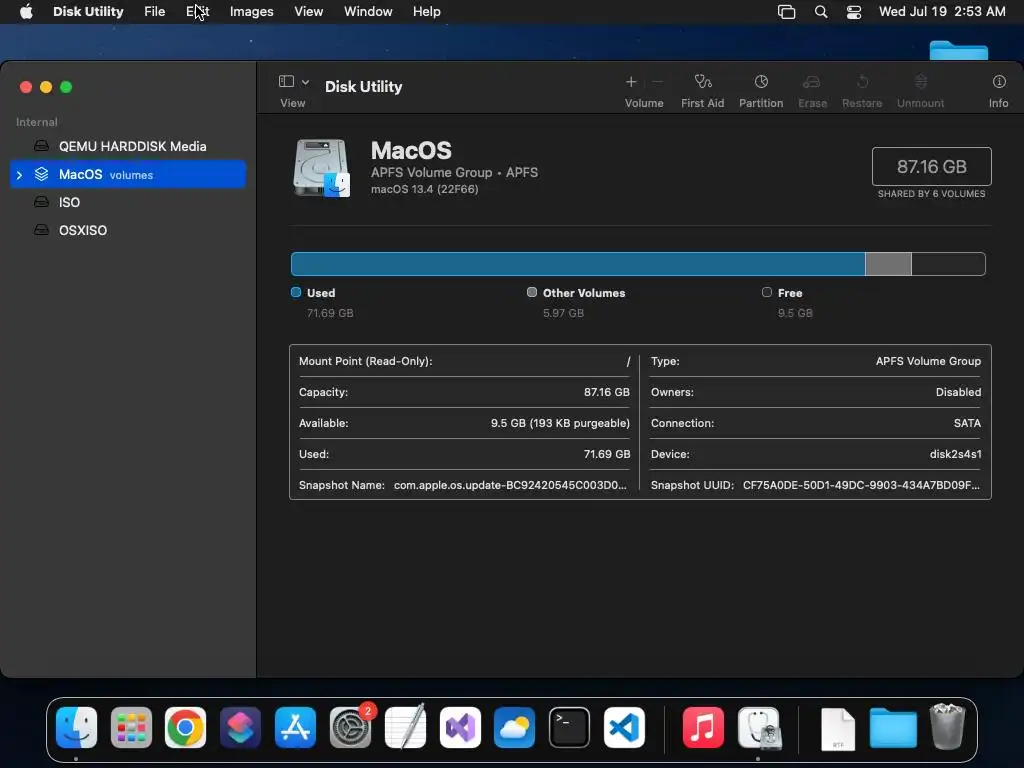The height and width of the screenshot is (768, 1024).
Task: Launch Google Chrome from the Dock
Action: (x=185, y=728)
